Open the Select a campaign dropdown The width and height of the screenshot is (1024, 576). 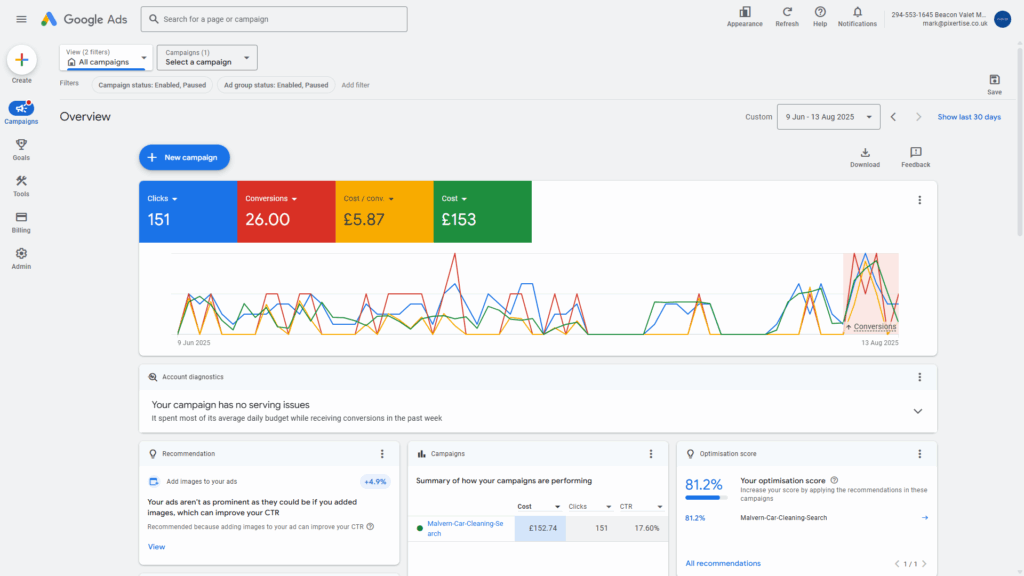[207, 57]
